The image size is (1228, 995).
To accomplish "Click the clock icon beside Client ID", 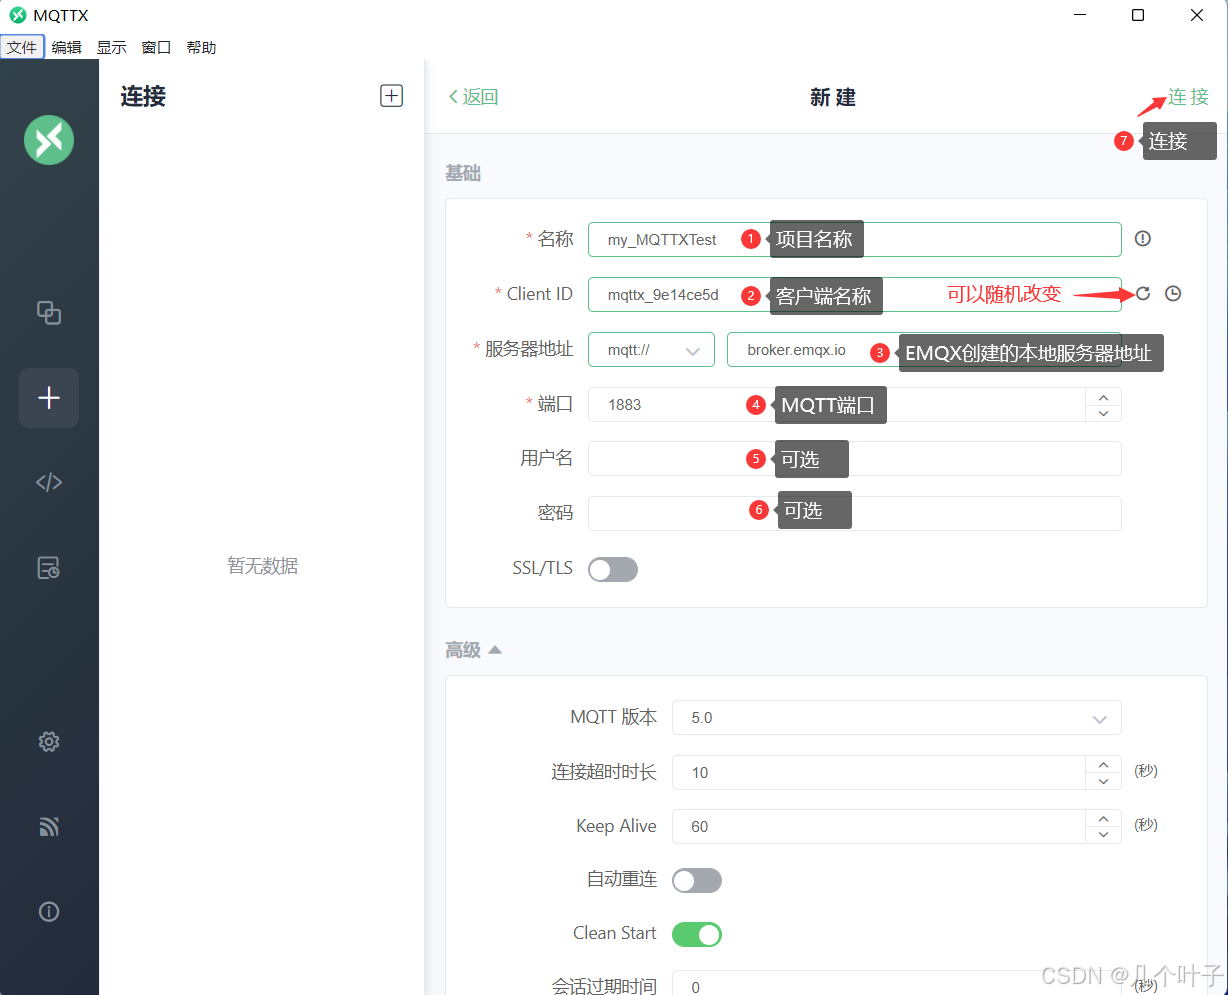I will pyautogui.click(x=1173, y=293).
